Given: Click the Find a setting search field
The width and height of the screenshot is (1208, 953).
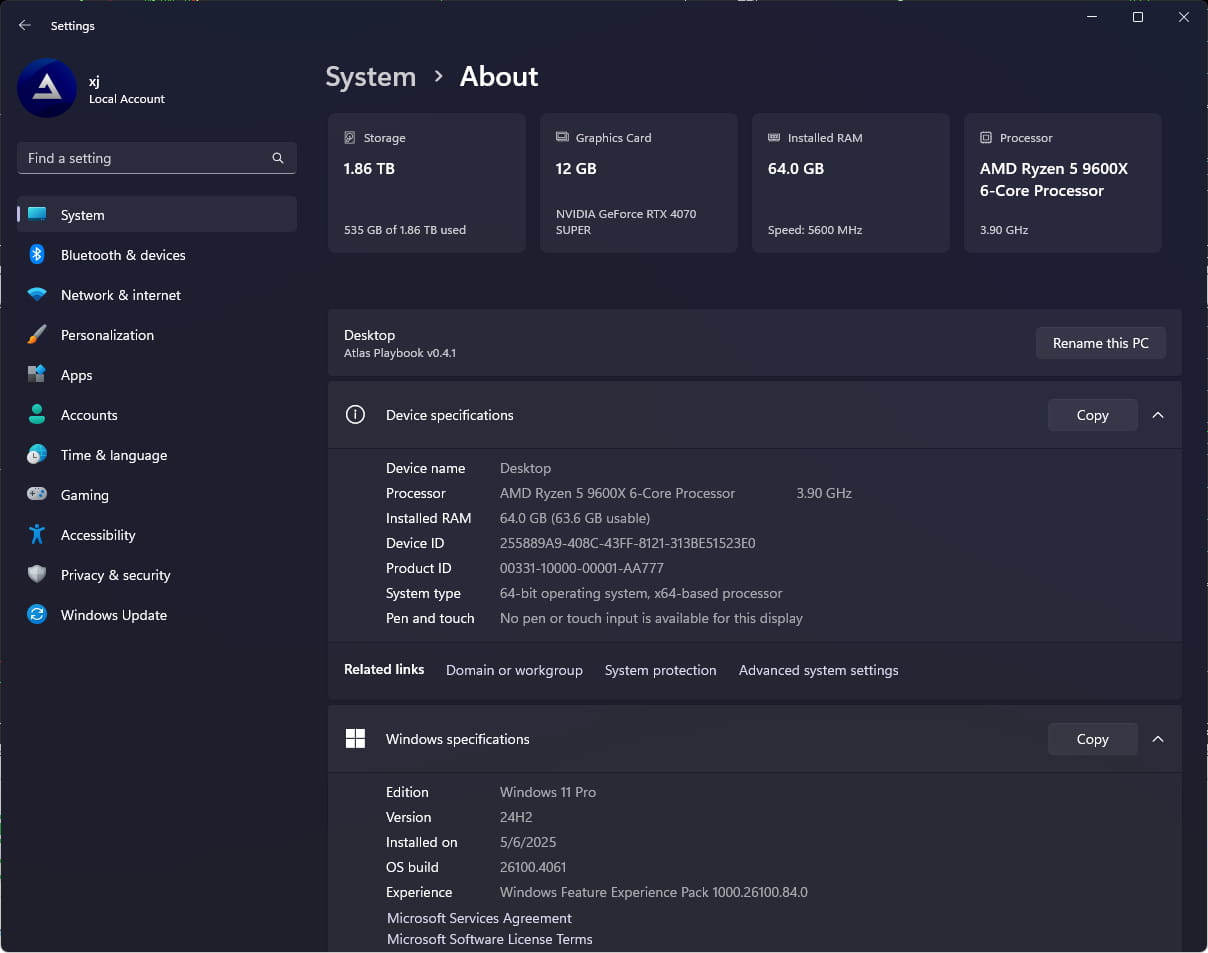Looking at the screenshot, I should coord(157,158).
